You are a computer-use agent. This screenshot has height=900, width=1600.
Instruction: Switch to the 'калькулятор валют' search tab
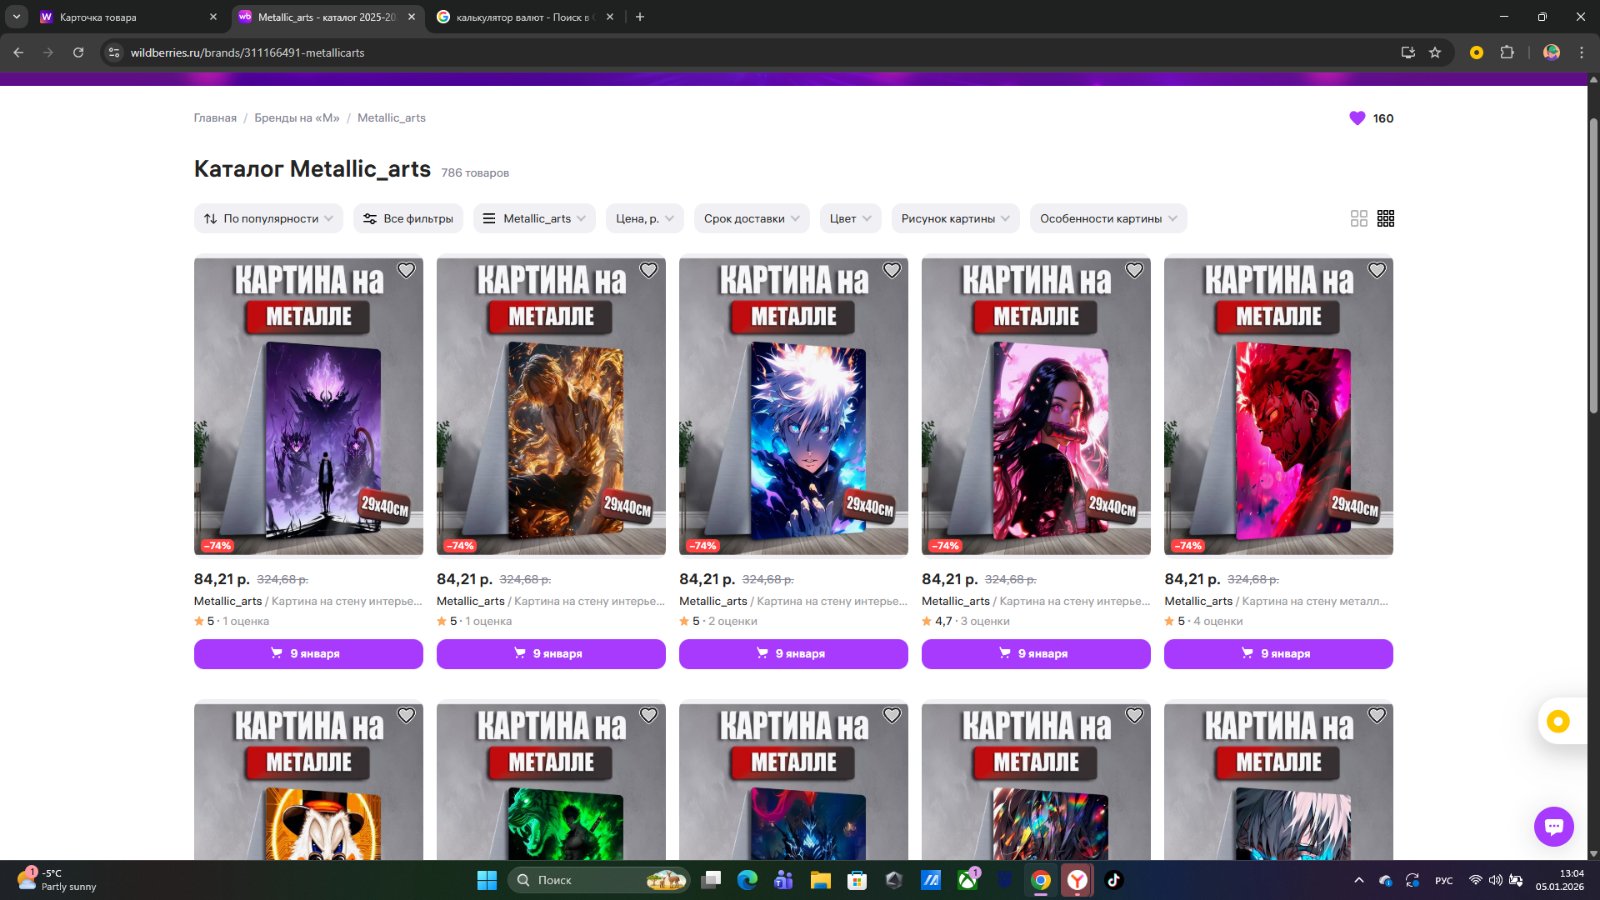(x=520, y=17)
